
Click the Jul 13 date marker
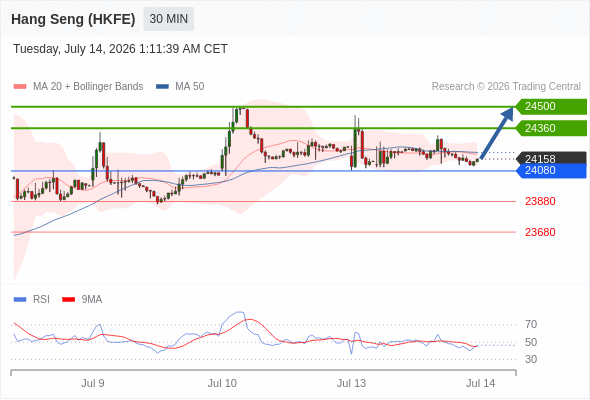(x=351, y=383)
